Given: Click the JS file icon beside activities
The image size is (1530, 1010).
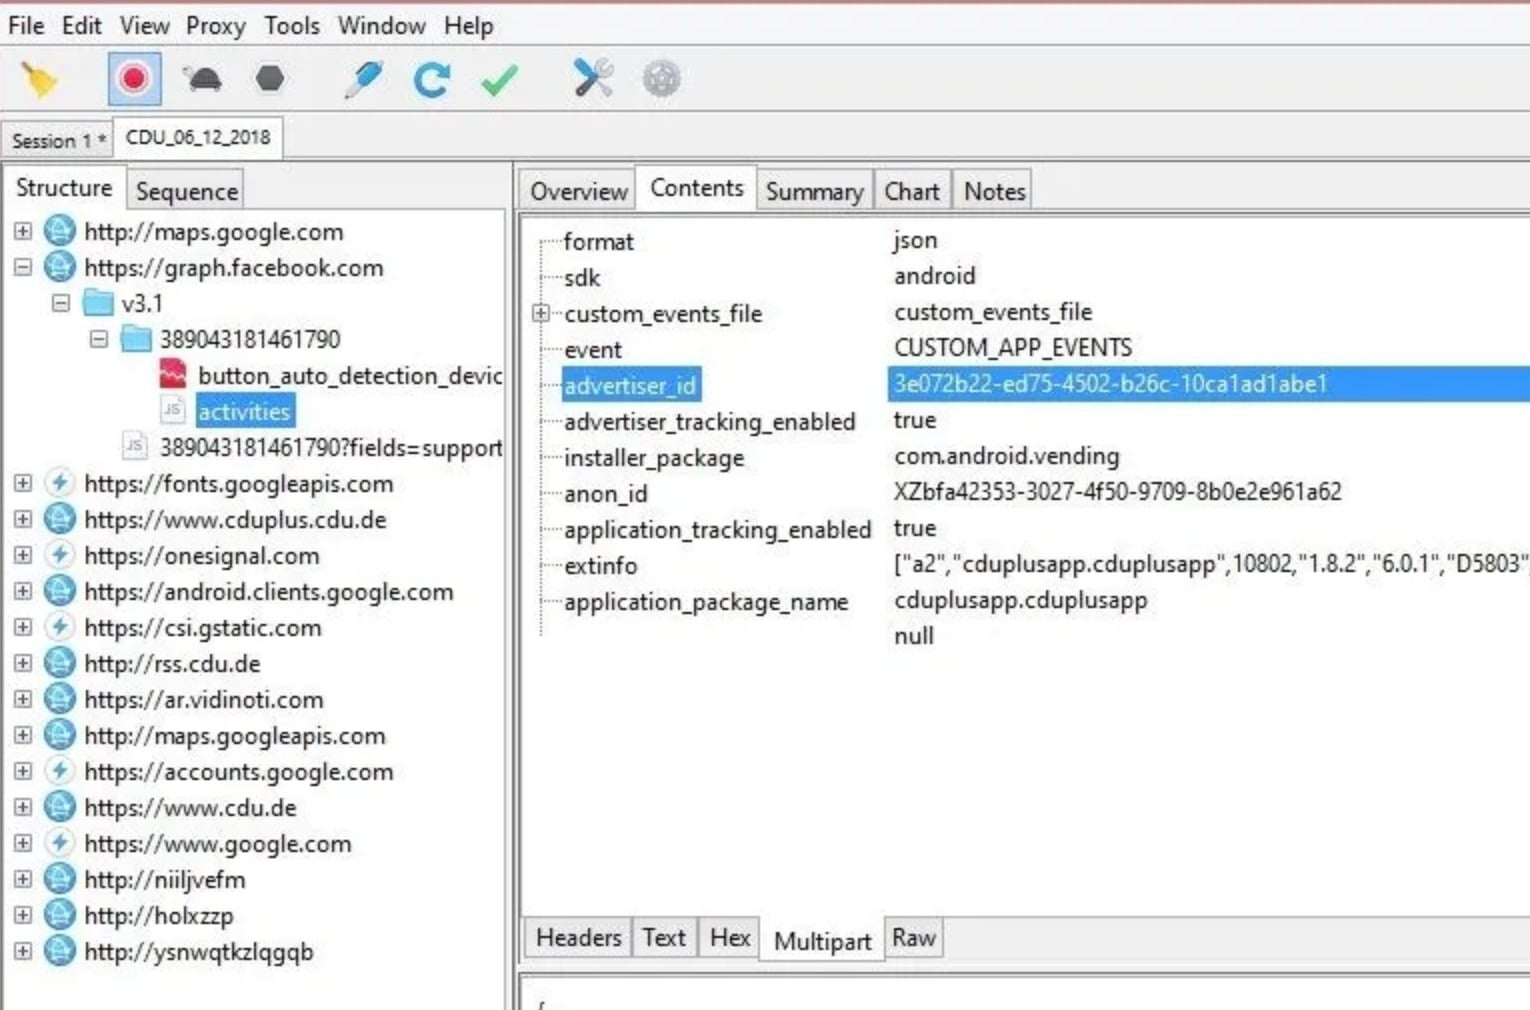Looking at the screenshot, I should [173, 410].
